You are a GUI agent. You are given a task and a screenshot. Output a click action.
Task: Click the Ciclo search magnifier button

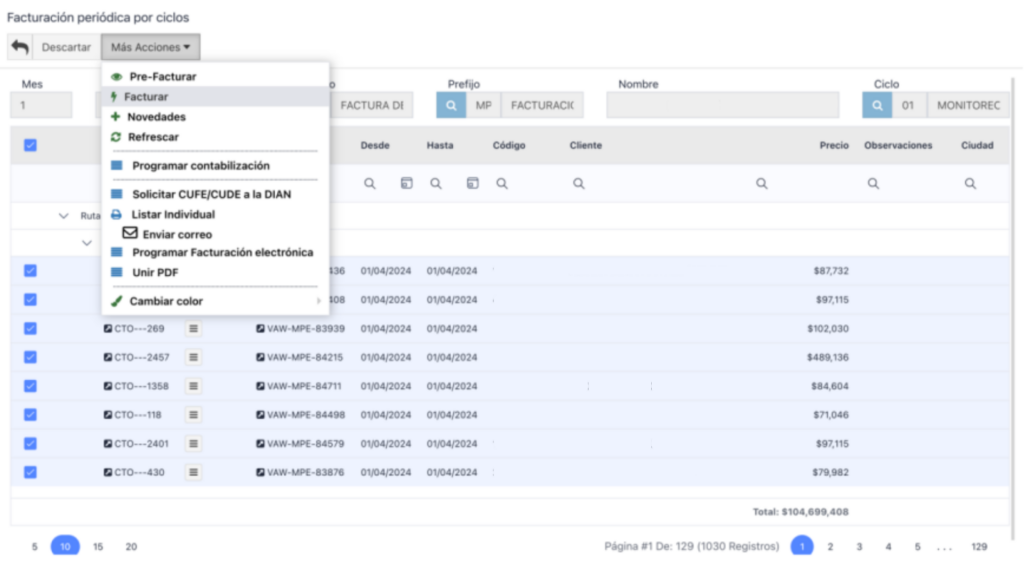(x=878, y=105)
